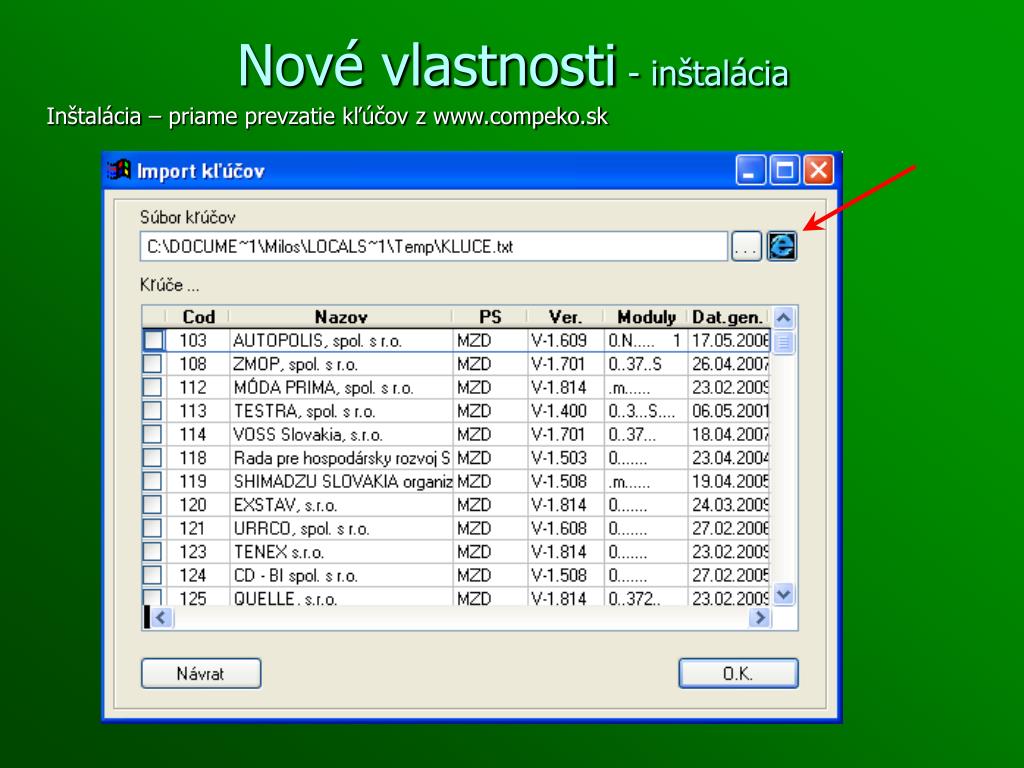1024x768 pixels.
Task: Tick the SHIMADZU SLOVAKIA row 119 checkbox
Action: pyautogui.click(x=153, y=481)
